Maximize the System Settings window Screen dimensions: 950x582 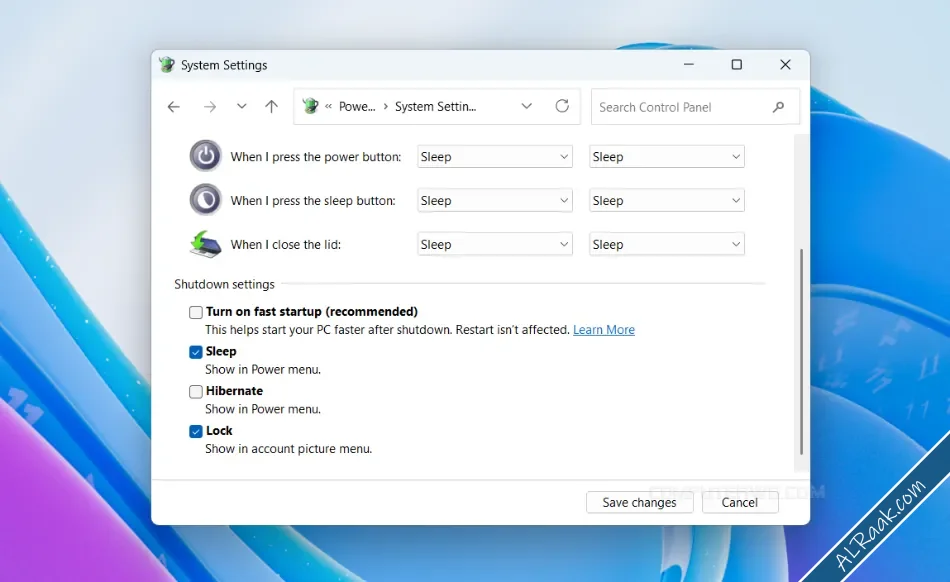click(737, 64)
